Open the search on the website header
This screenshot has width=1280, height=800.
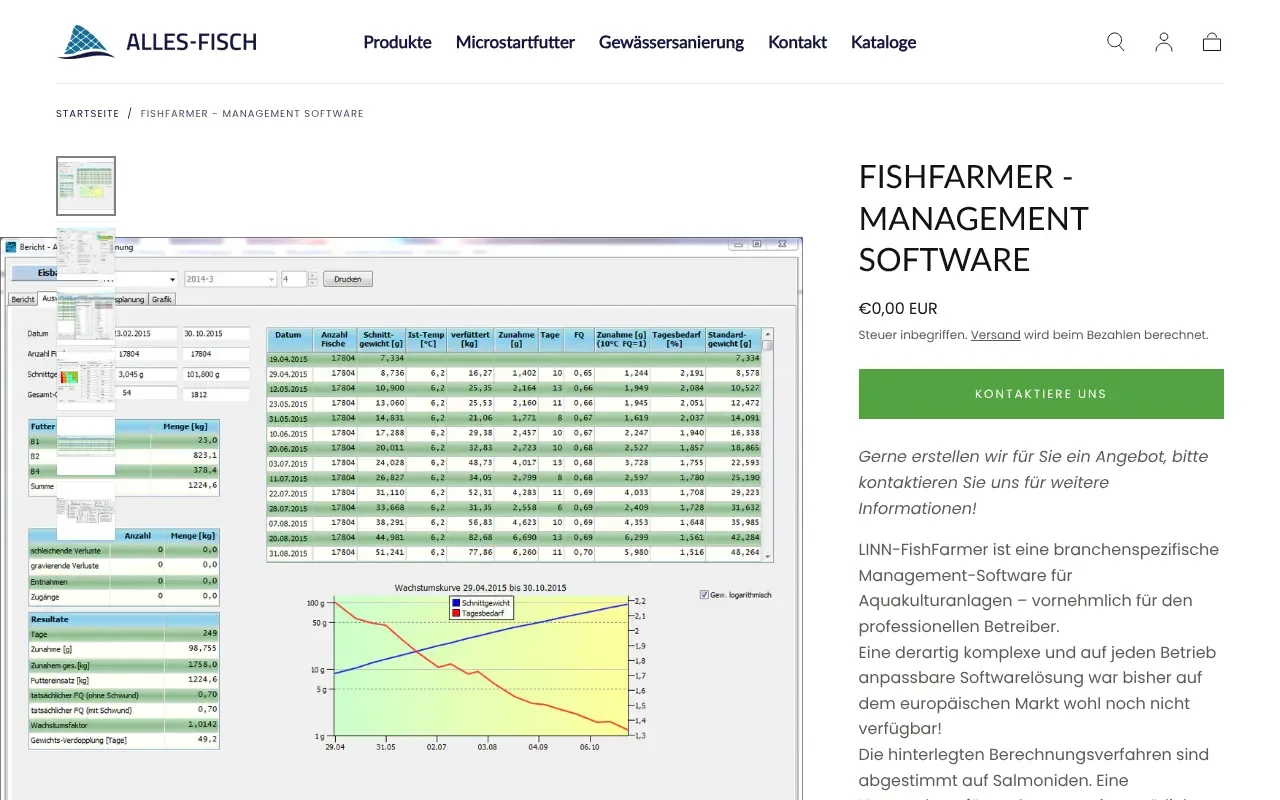tap(1115, 41)
